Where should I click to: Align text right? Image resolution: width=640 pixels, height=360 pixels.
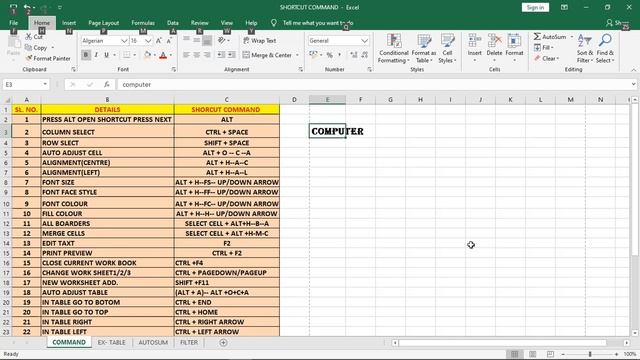(207, 55)
